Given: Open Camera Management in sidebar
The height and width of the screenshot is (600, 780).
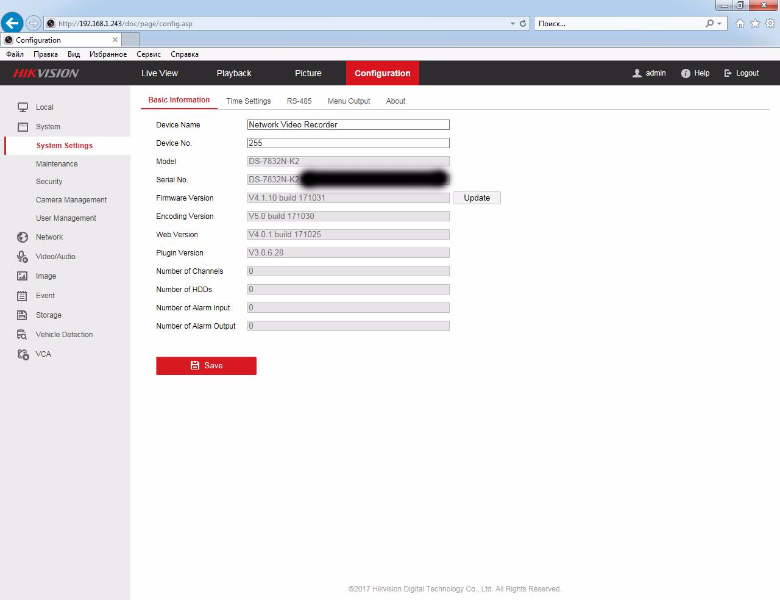Looking at the screenshot, I should pyautogui.click(x=71, y=200).
